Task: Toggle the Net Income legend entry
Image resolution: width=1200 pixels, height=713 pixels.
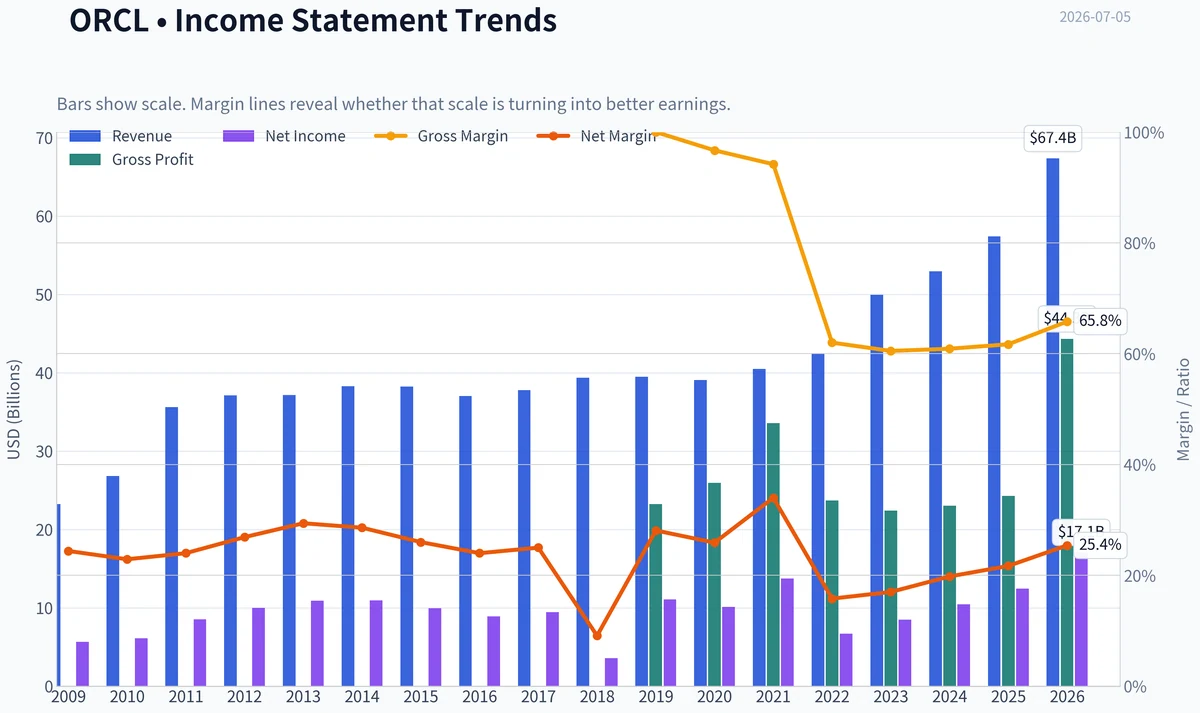Action: (284, 136)
